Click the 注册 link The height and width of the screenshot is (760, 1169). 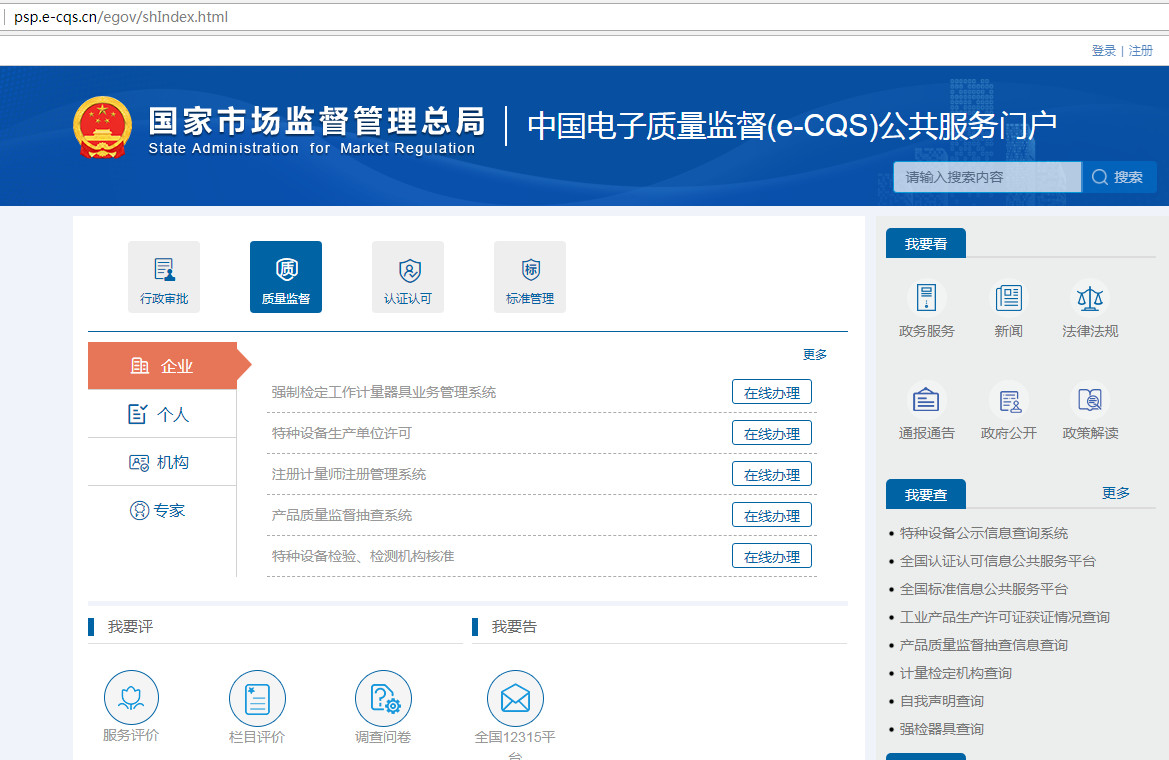[1141, 51]
